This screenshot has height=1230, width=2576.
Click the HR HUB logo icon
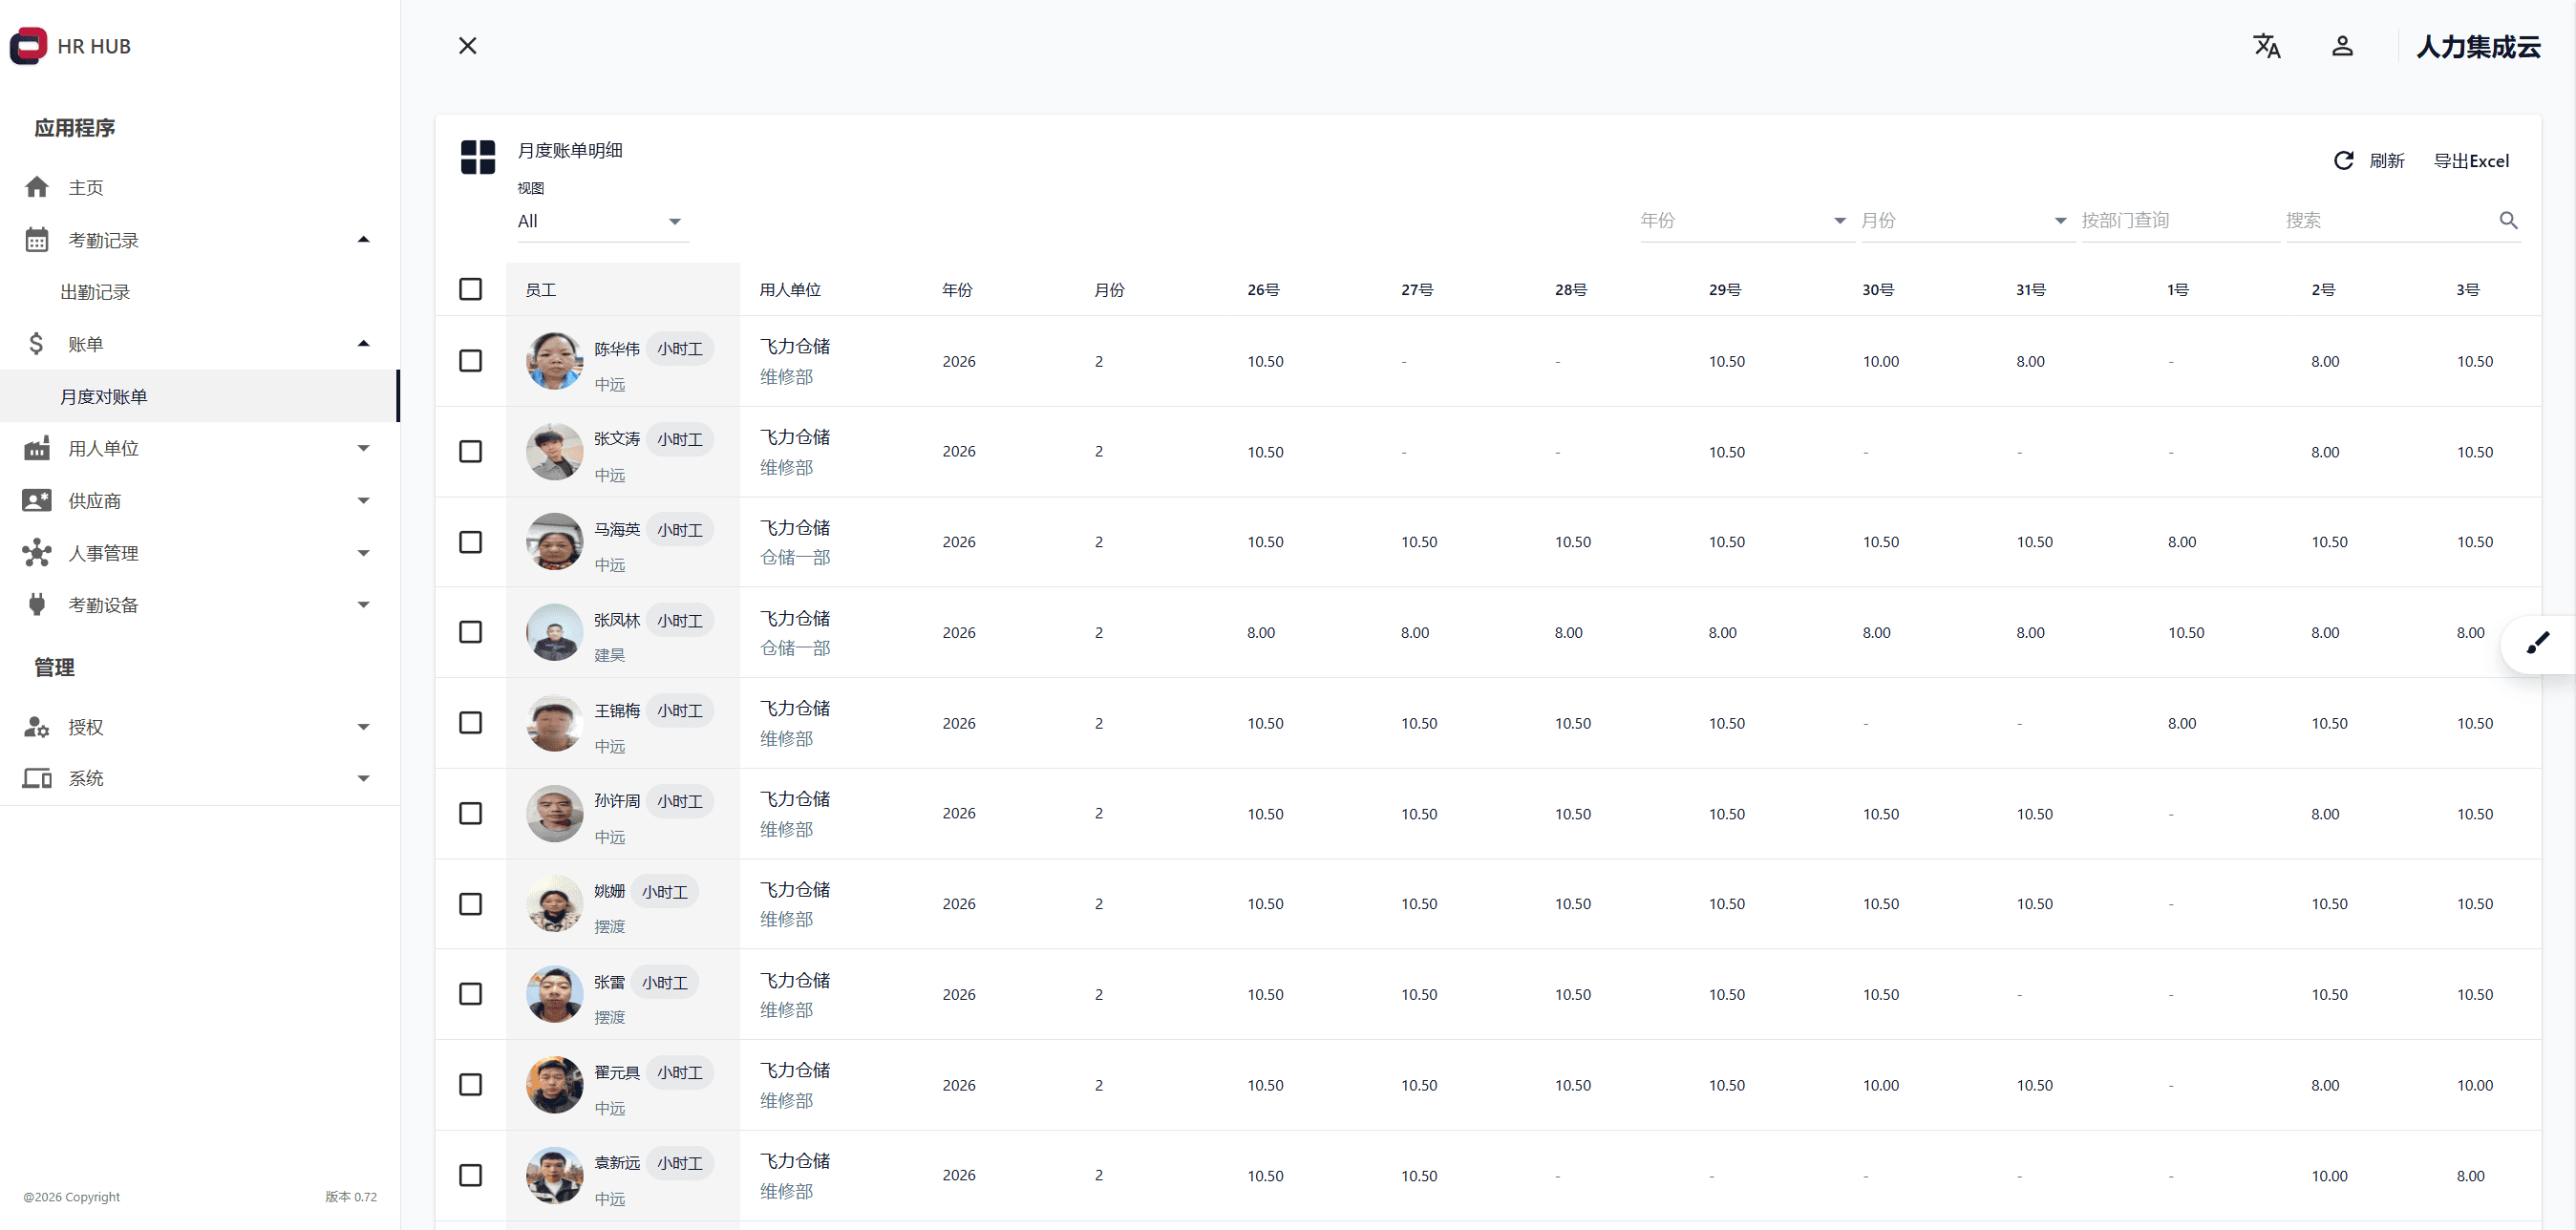(28, 46)
